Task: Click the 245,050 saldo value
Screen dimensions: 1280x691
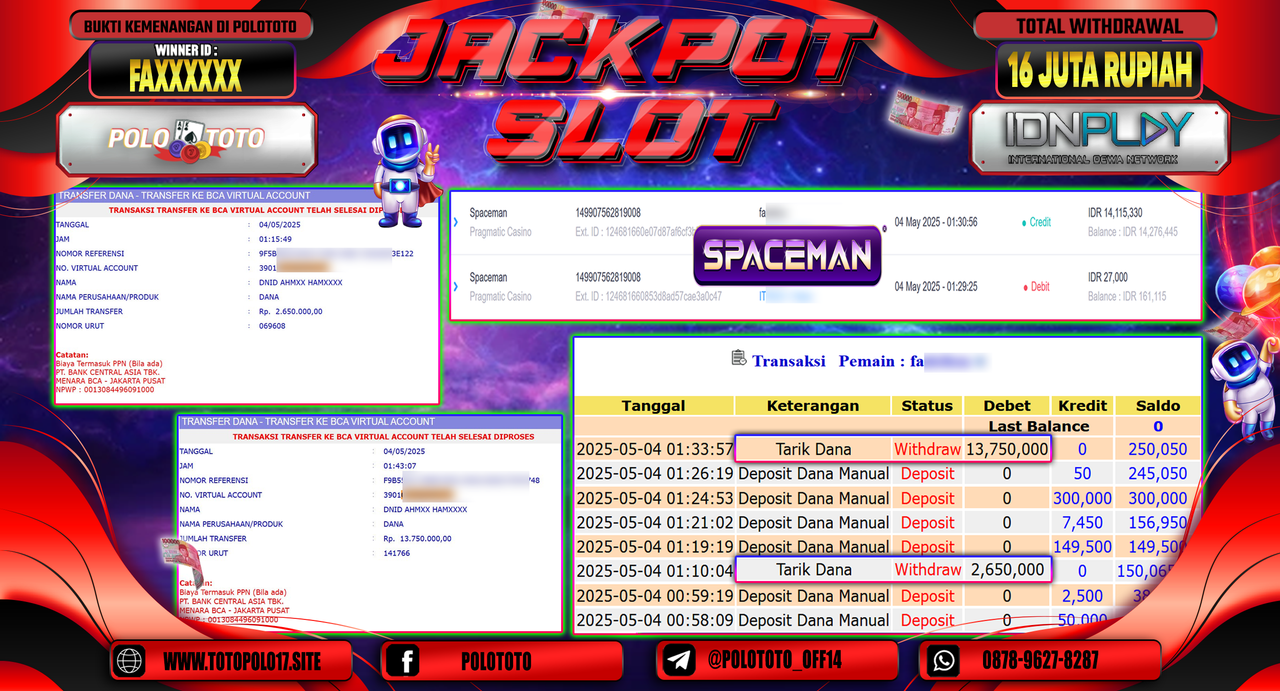Action: pyautogui.click(x=1158, y=474)
